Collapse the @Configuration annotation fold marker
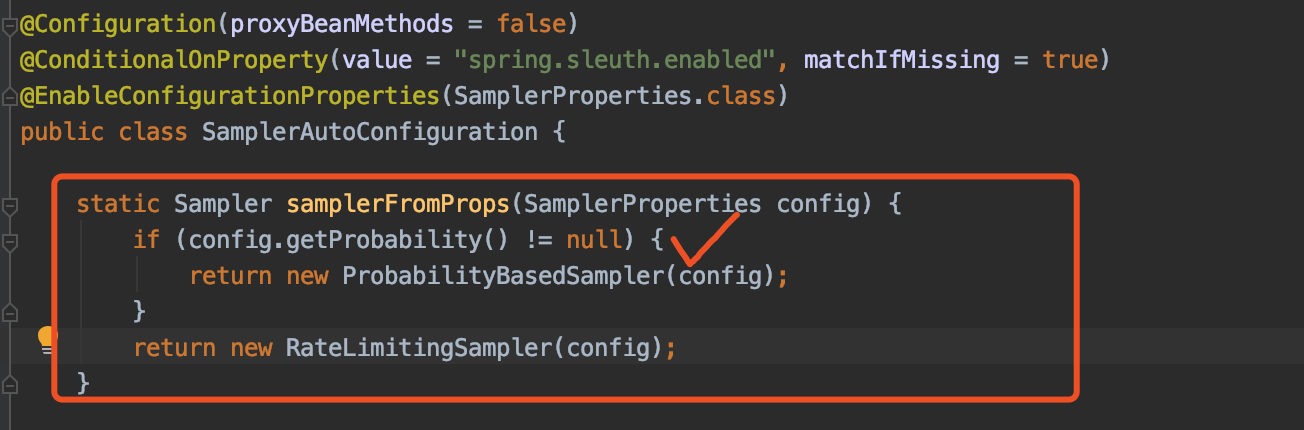Image resolution: width=1304 pixels, height=430 pixels. click(x=9, y=22)
